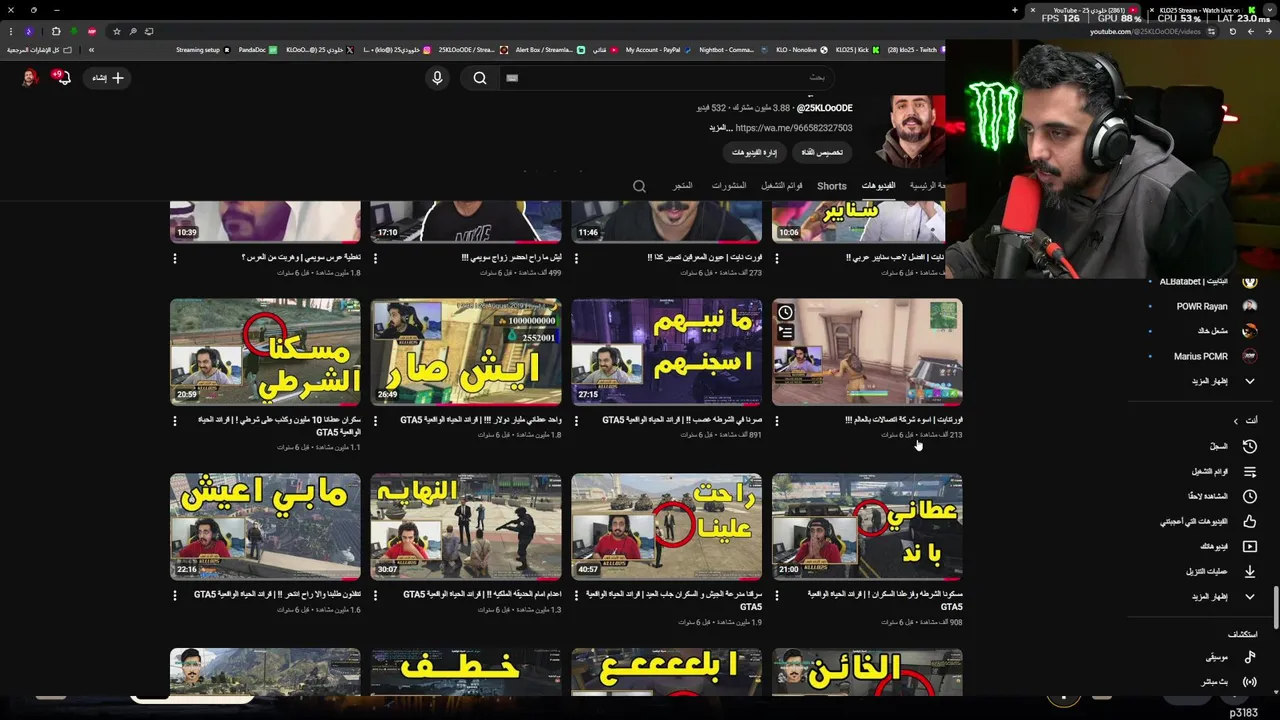Expand channel description with ...المزيد
Viewport: 1280px width, 720px height.
[x=721, y=128]
